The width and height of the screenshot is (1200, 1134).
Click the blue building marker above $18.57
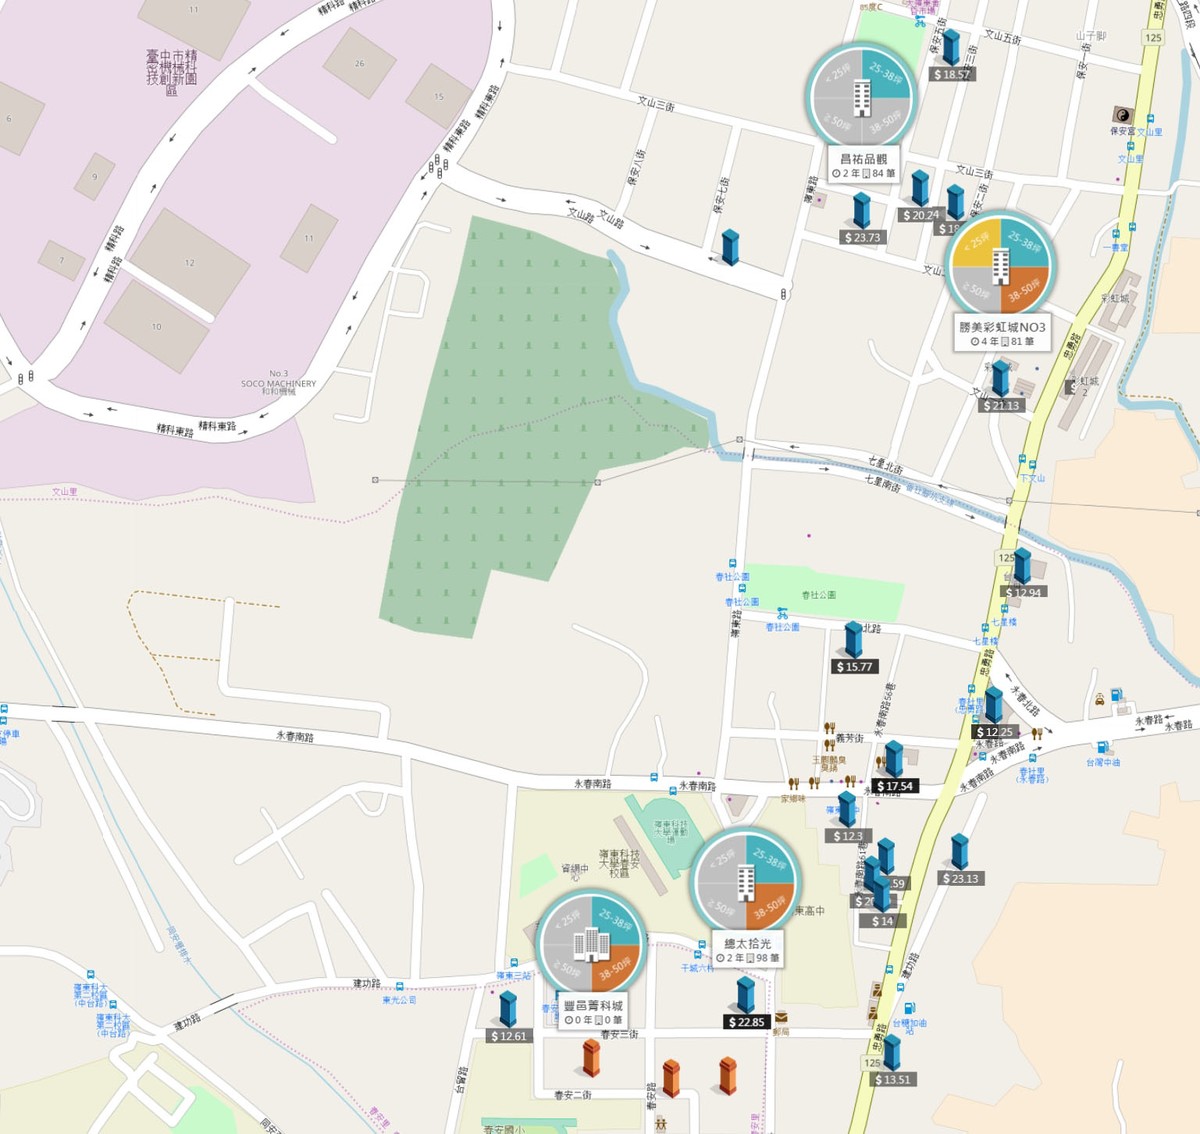951,48
